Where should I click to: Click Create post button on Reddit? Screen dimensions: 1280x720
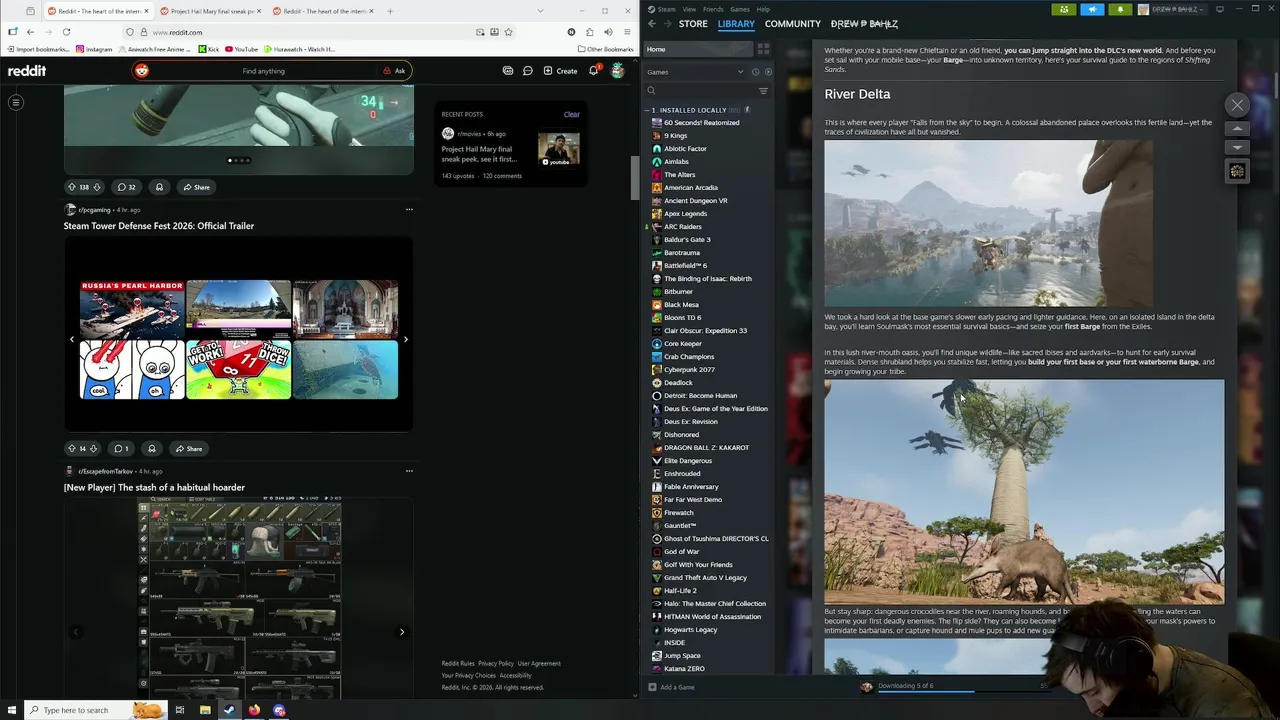pos(560,71)
